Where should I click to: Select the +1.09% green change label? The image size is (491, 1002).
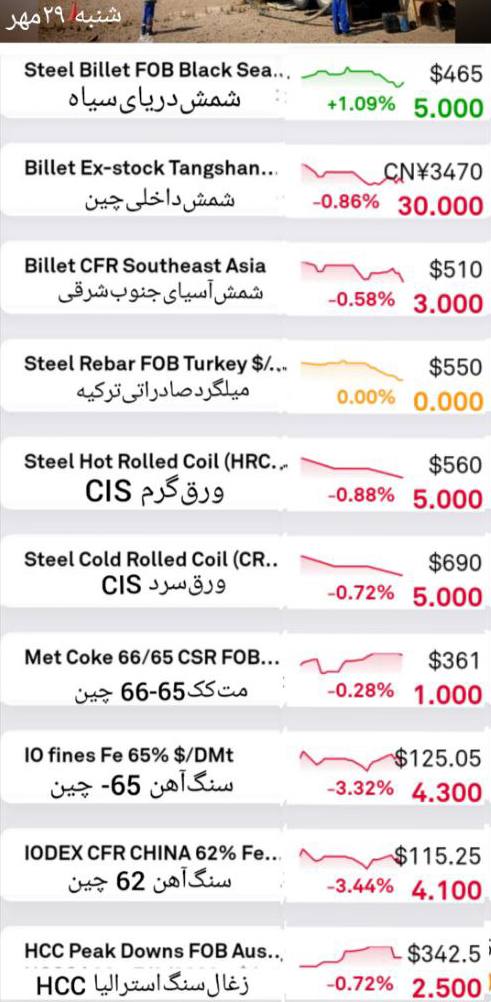click(x=361, y=104)
